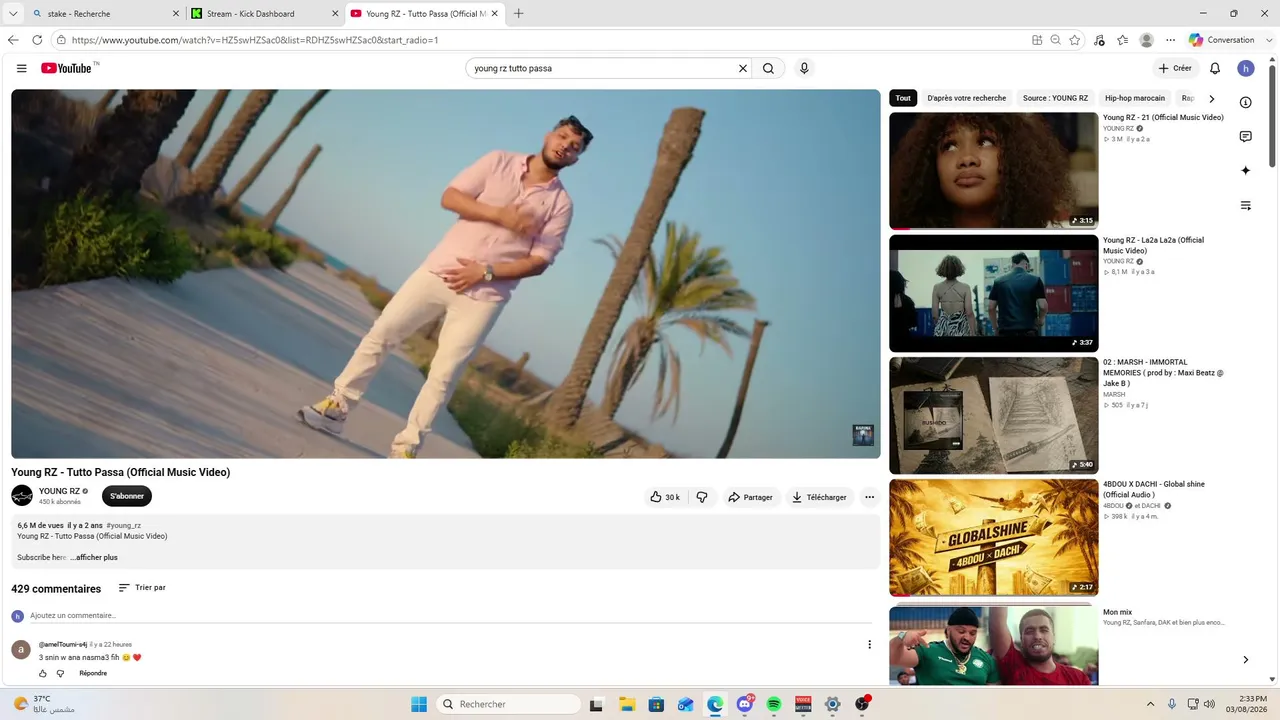
Task: Click the volume speaker tray icon
Action: pos(1209,704)
